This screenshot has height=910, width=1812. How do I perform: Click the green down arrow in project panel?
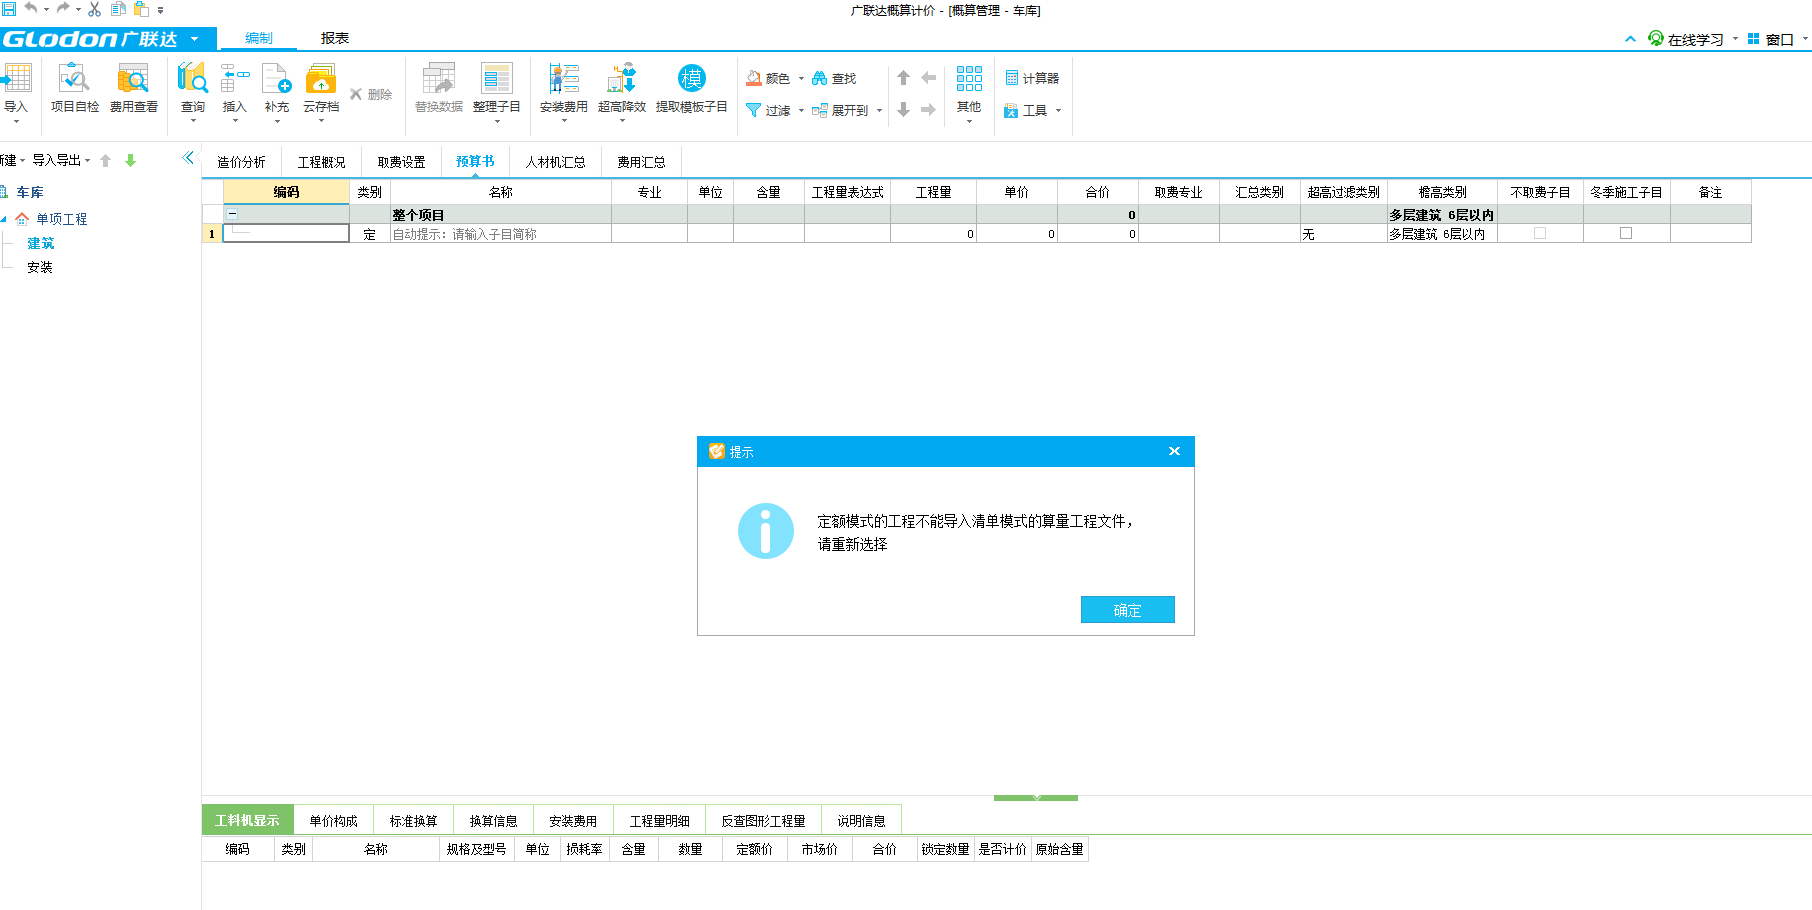(130, 160)
